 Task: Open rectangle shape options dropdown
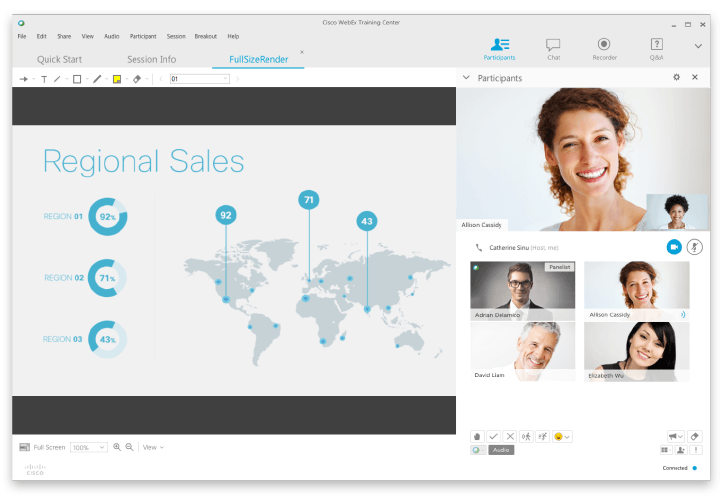point(87,79)
